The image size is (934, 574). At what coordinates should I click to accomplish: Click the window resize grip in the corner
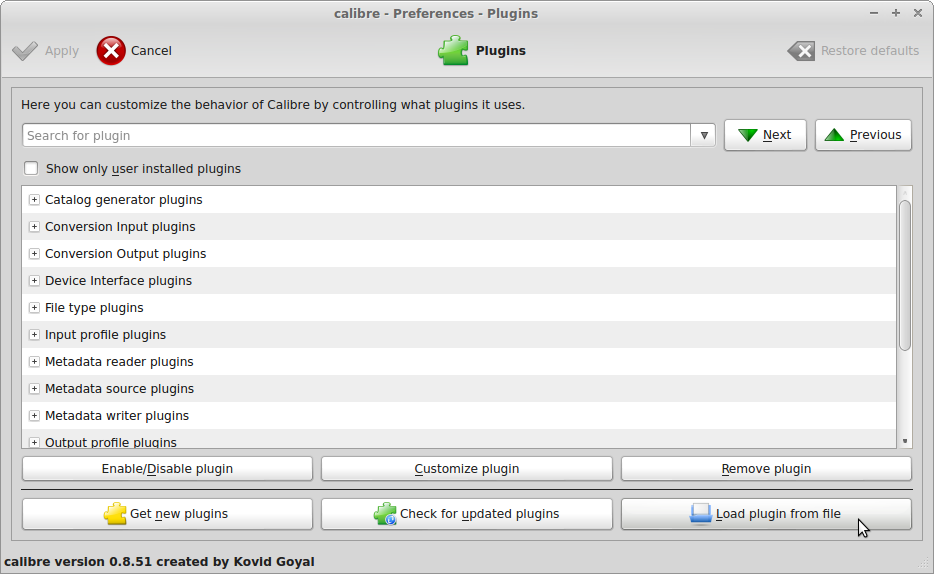[924, 564]
